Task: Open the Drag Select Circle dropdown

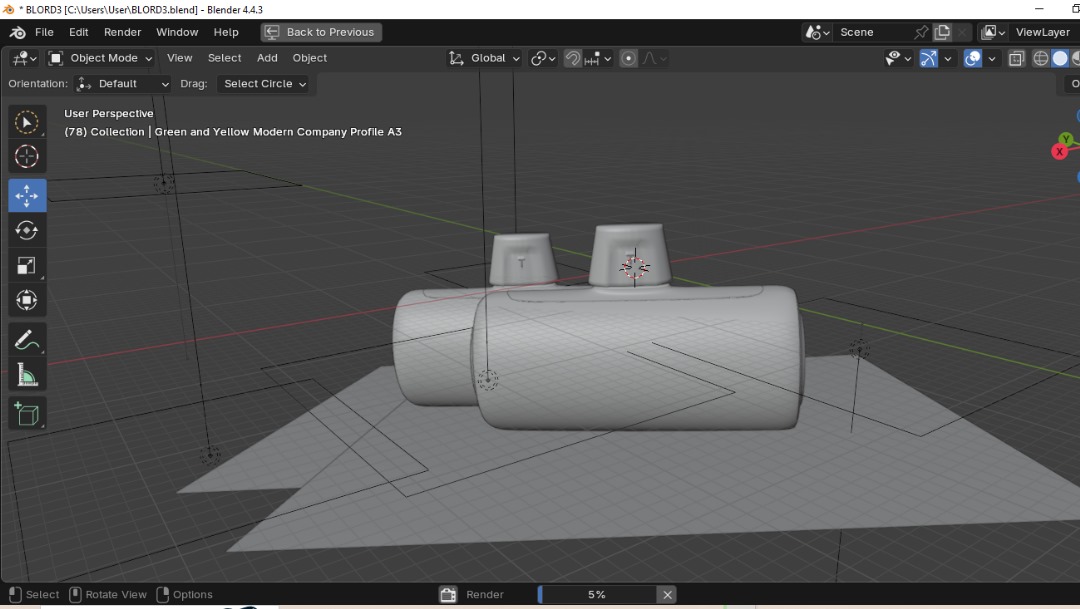Action: (x=263, y=84)
